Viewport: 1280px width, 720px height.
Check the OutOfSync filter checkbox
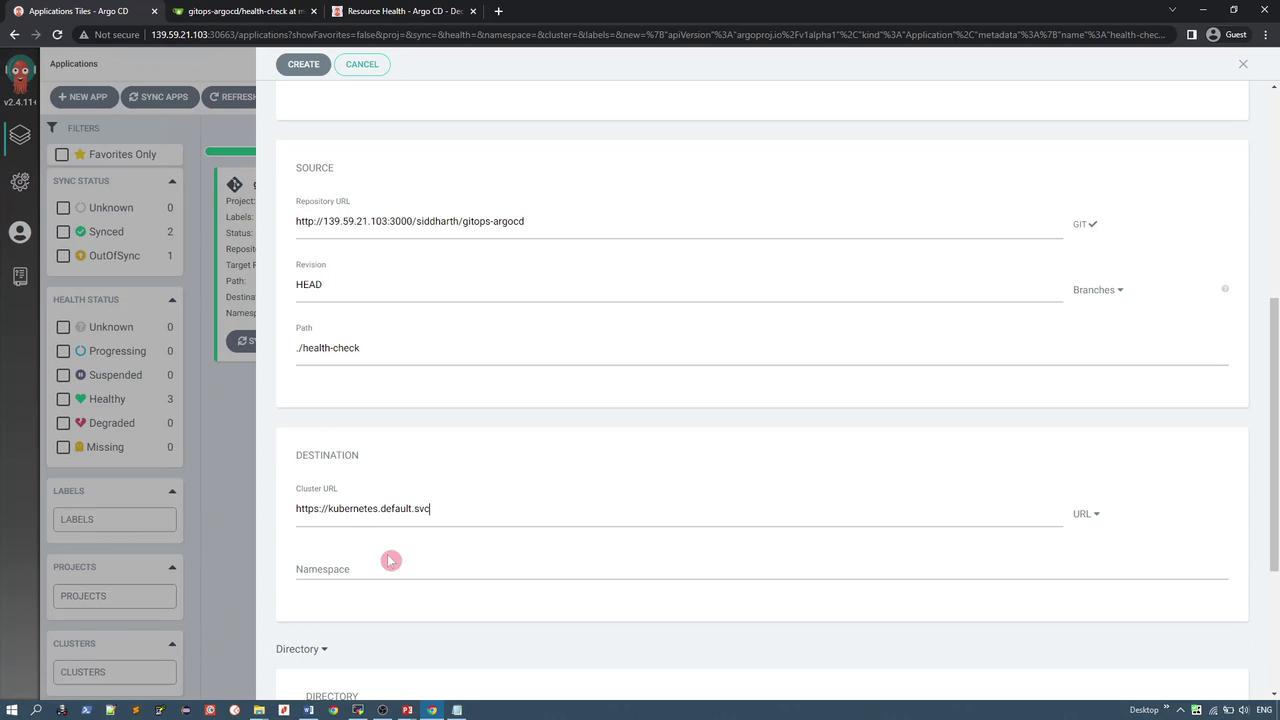point(63,256)
